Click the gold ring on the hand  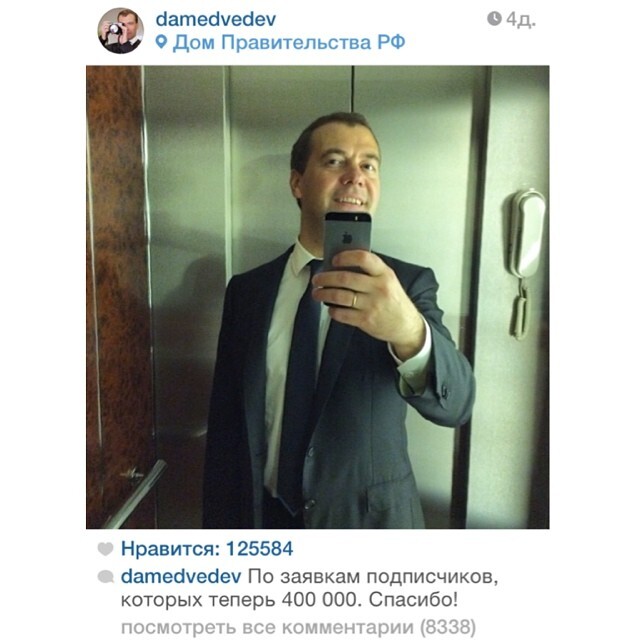click(355, 299)
